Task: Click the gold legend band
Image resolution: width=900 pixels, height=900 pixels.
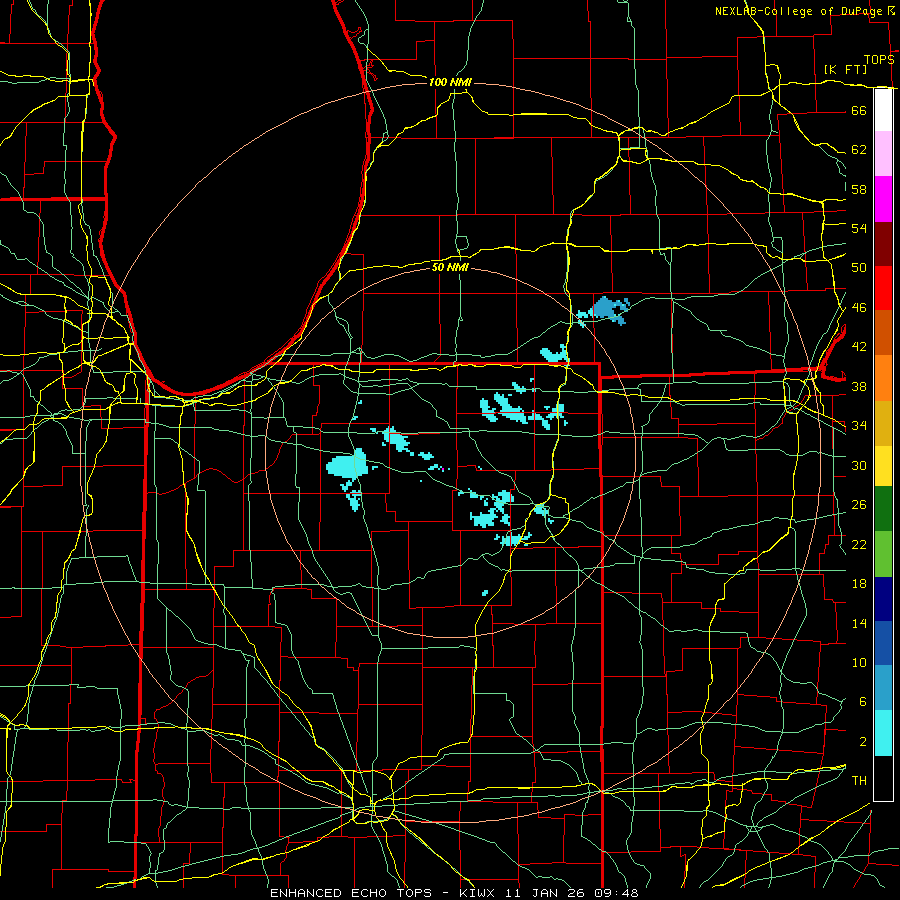Action: pos(883,423)
